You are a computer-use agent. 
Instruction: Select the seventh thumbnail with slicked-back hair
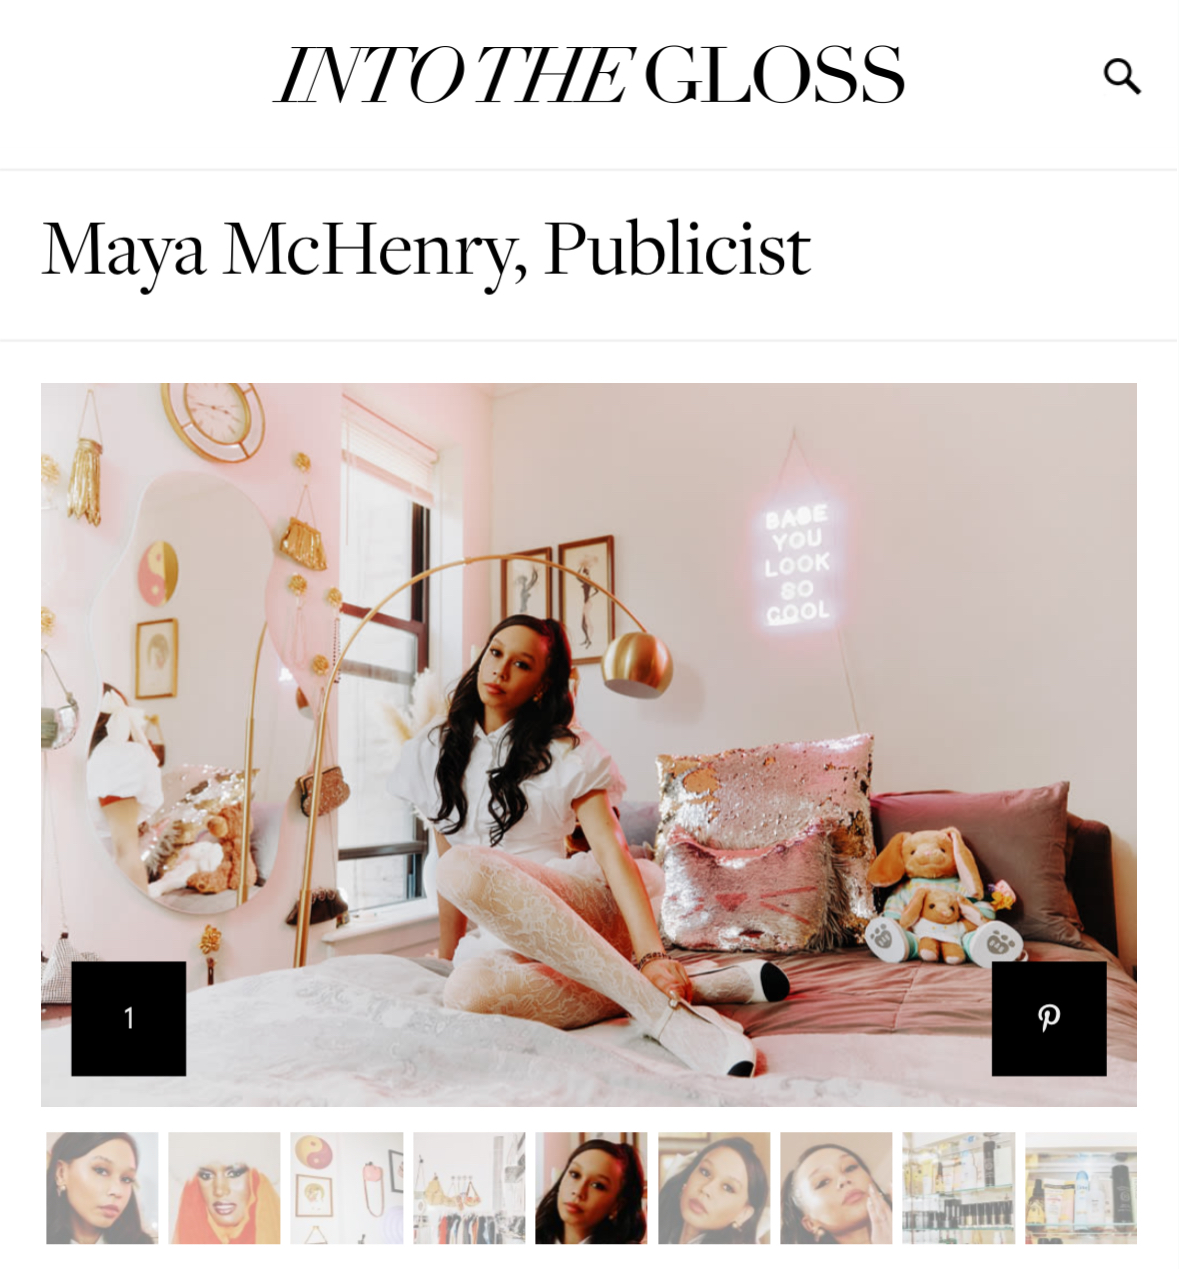click(836, 1188)
